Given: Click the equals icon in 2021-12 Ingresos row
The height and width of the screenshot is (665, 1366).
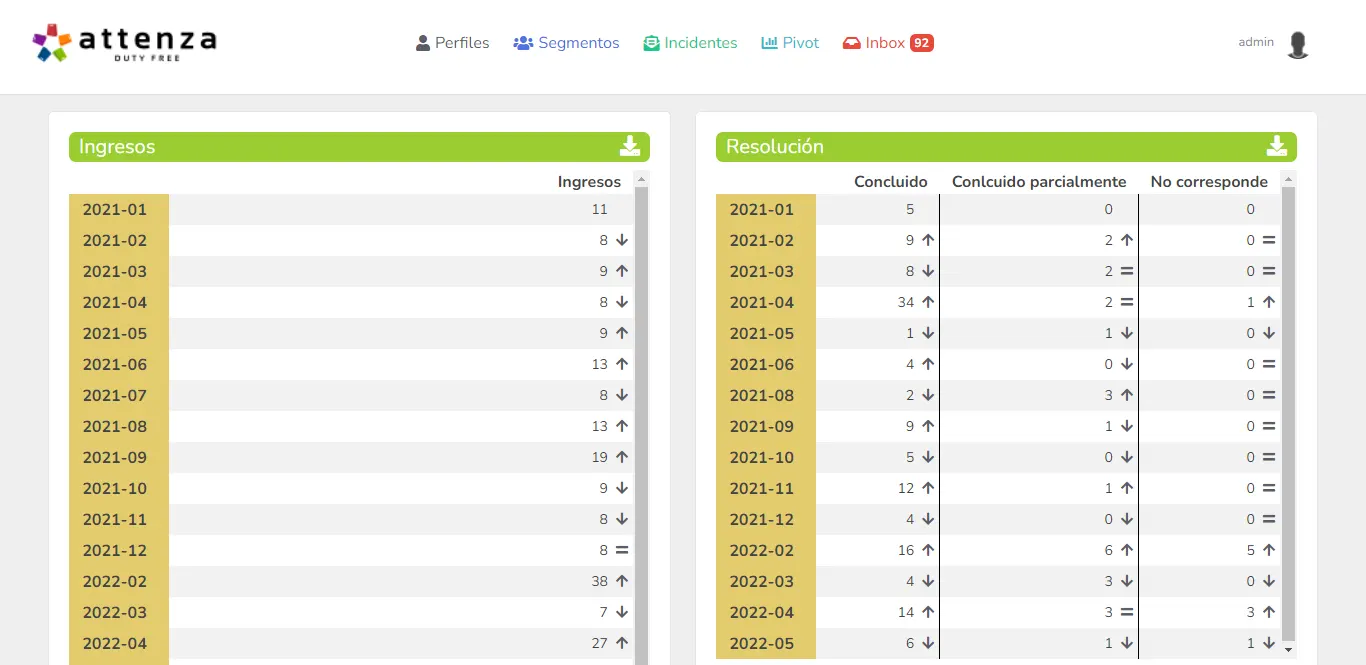Looking at the screenshot, I should tap(622, 550).
